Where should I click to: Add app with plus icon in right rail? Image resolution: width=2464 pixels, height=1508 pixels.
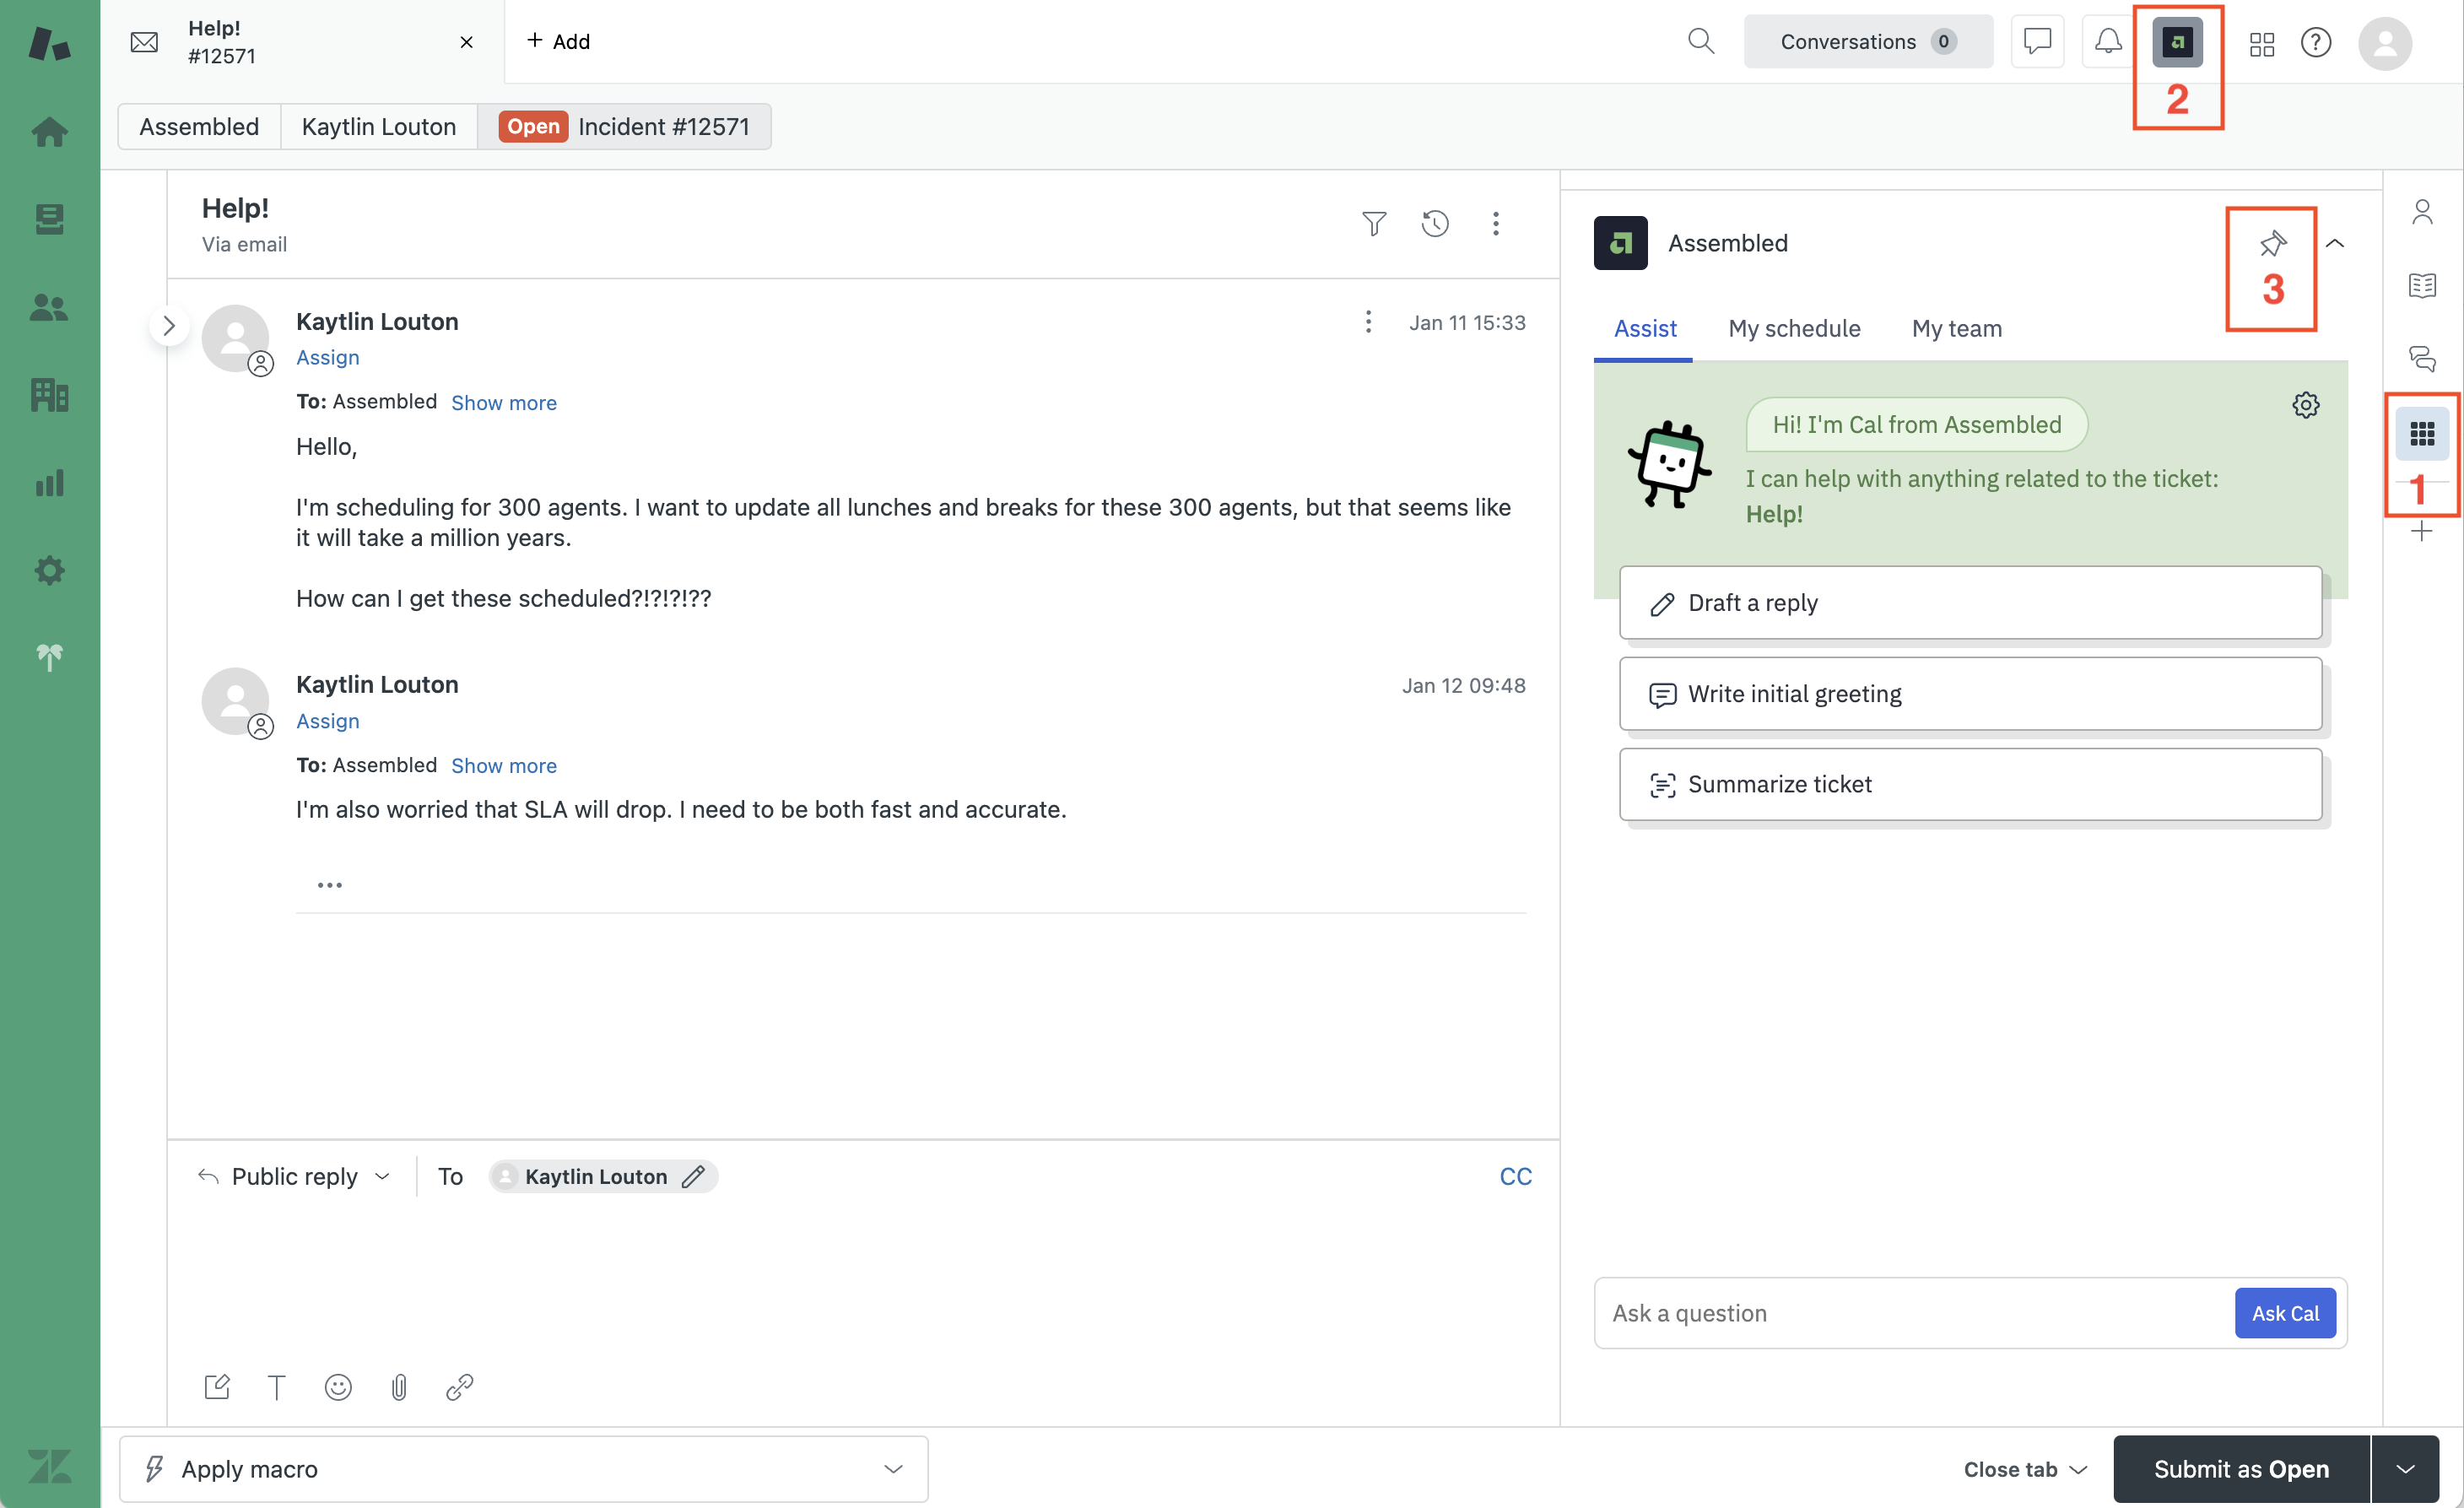click(x=2421, y=531)
